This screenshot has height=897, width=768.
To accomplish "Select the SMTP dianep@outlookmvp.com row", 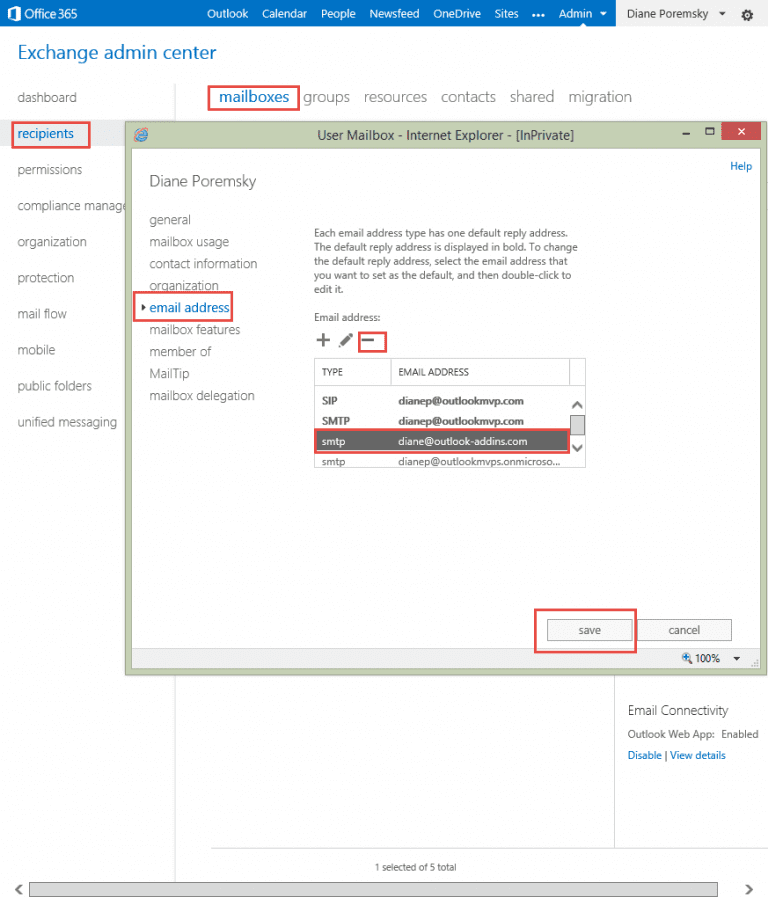I will tap(442, 421).
